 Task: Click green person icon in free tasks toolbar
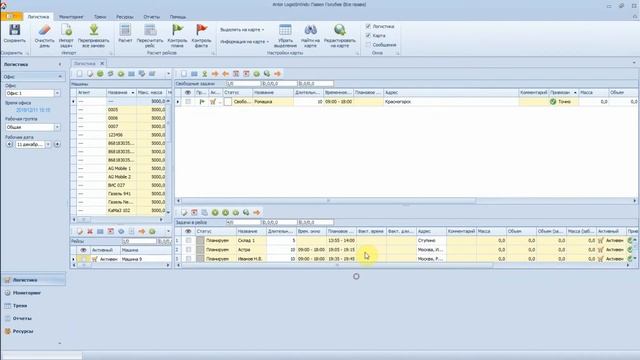click(204, 74)
